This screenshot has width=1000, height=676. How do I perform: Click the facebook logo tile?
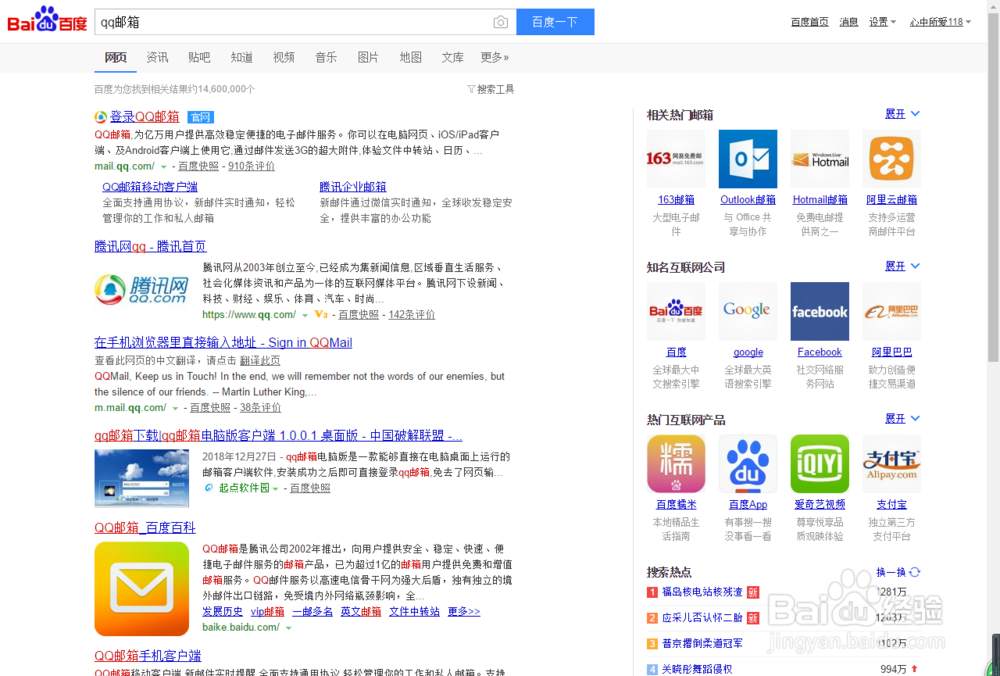click(820, 311)
